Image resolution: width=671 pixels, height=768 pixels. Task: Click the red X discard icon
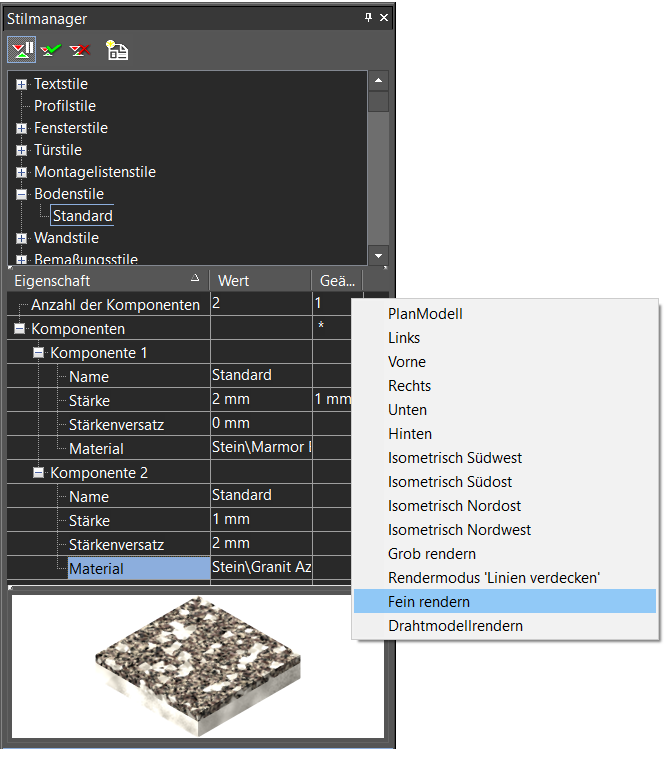[80, 49]
